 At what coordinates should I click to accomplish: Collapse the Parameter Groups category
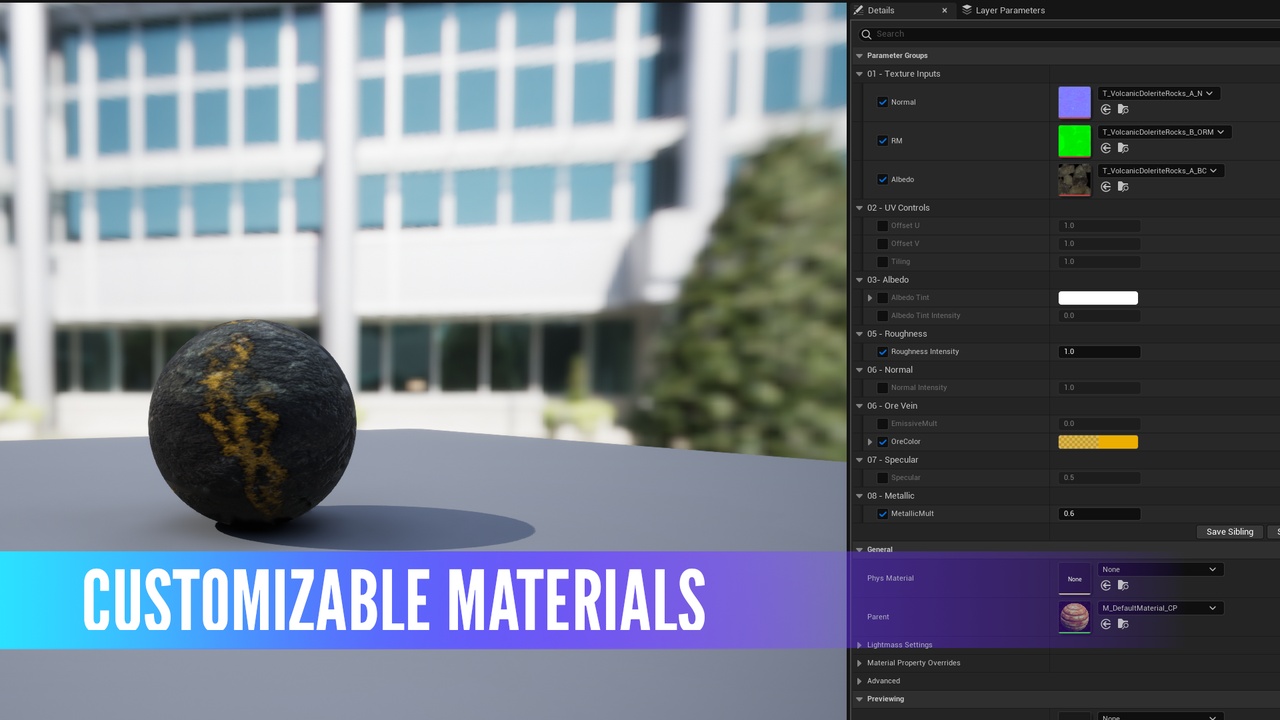pyautogui.click(x=859, y=56)
